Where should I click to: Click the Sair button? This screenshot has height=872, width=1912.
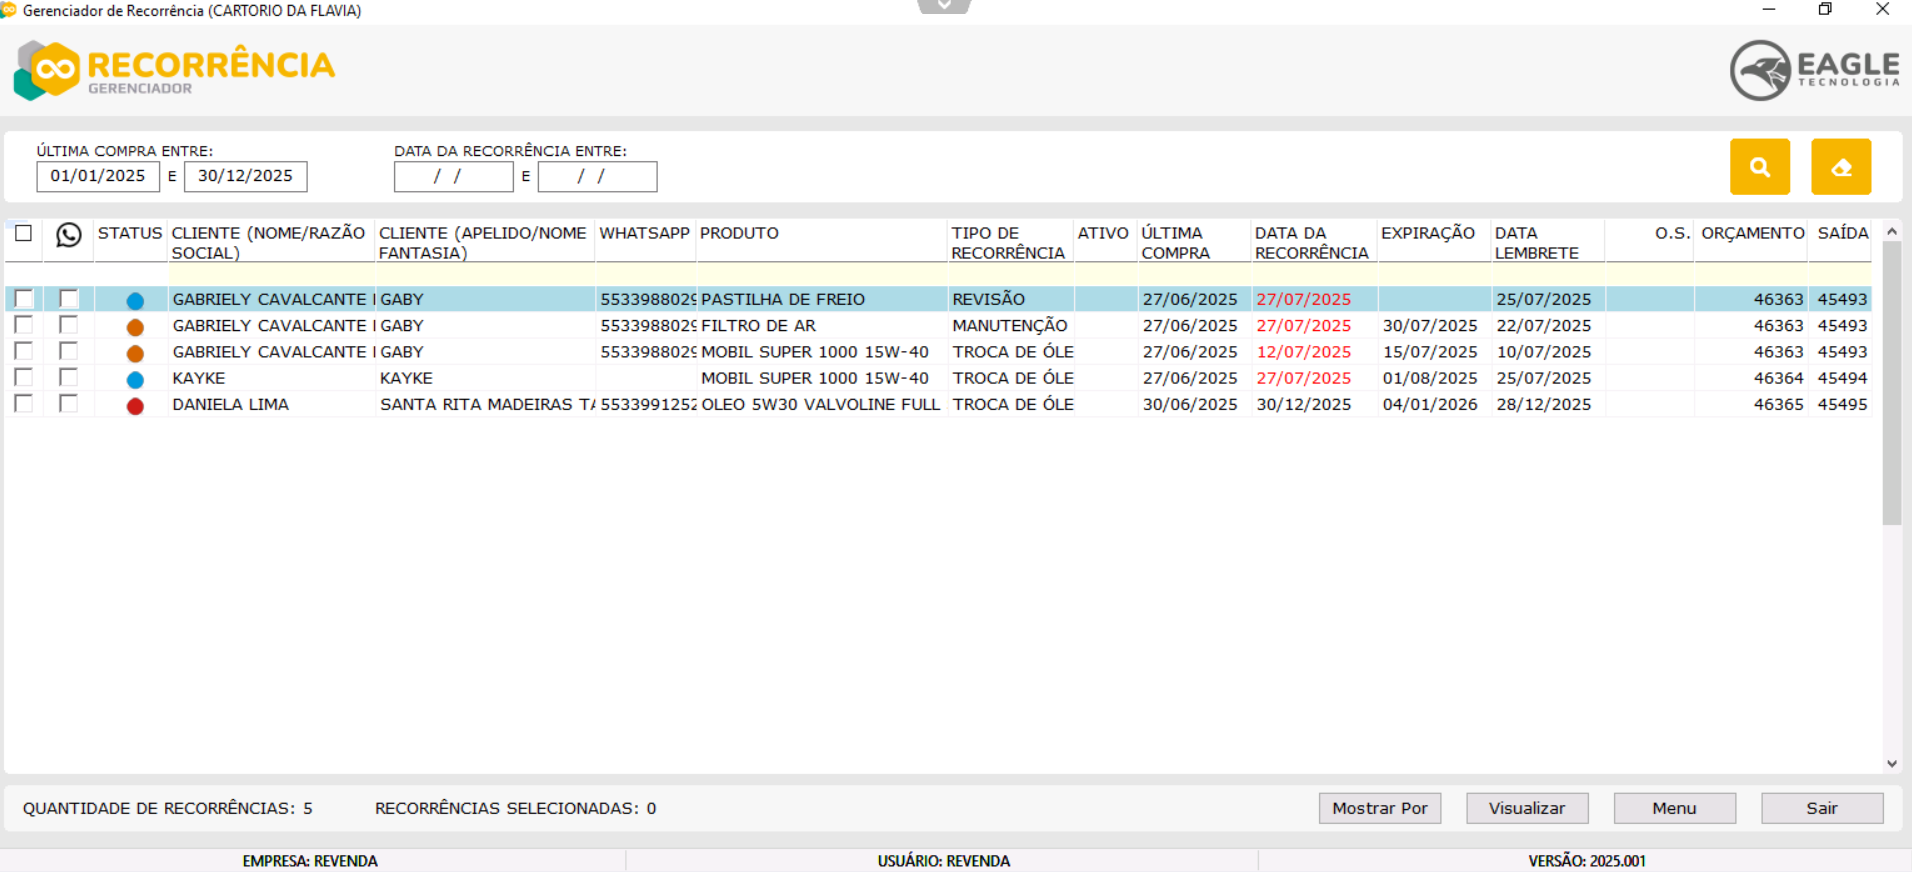1821,808
